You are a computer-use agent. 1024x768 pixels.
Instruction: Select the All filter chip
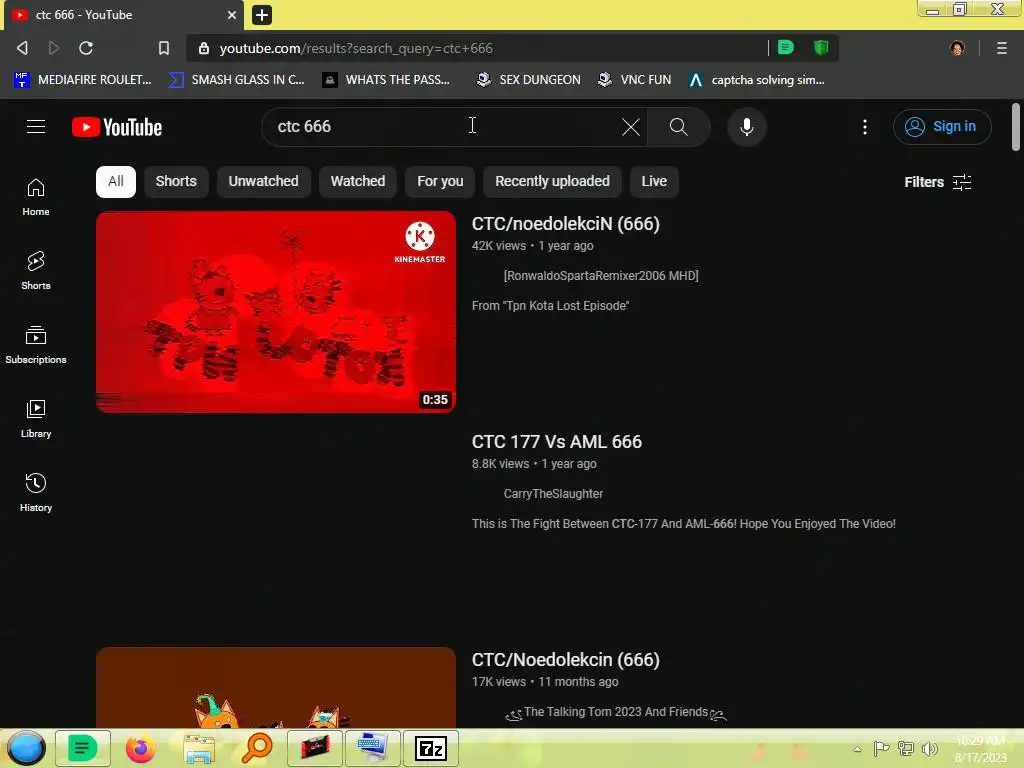click(x=116, y=182)
